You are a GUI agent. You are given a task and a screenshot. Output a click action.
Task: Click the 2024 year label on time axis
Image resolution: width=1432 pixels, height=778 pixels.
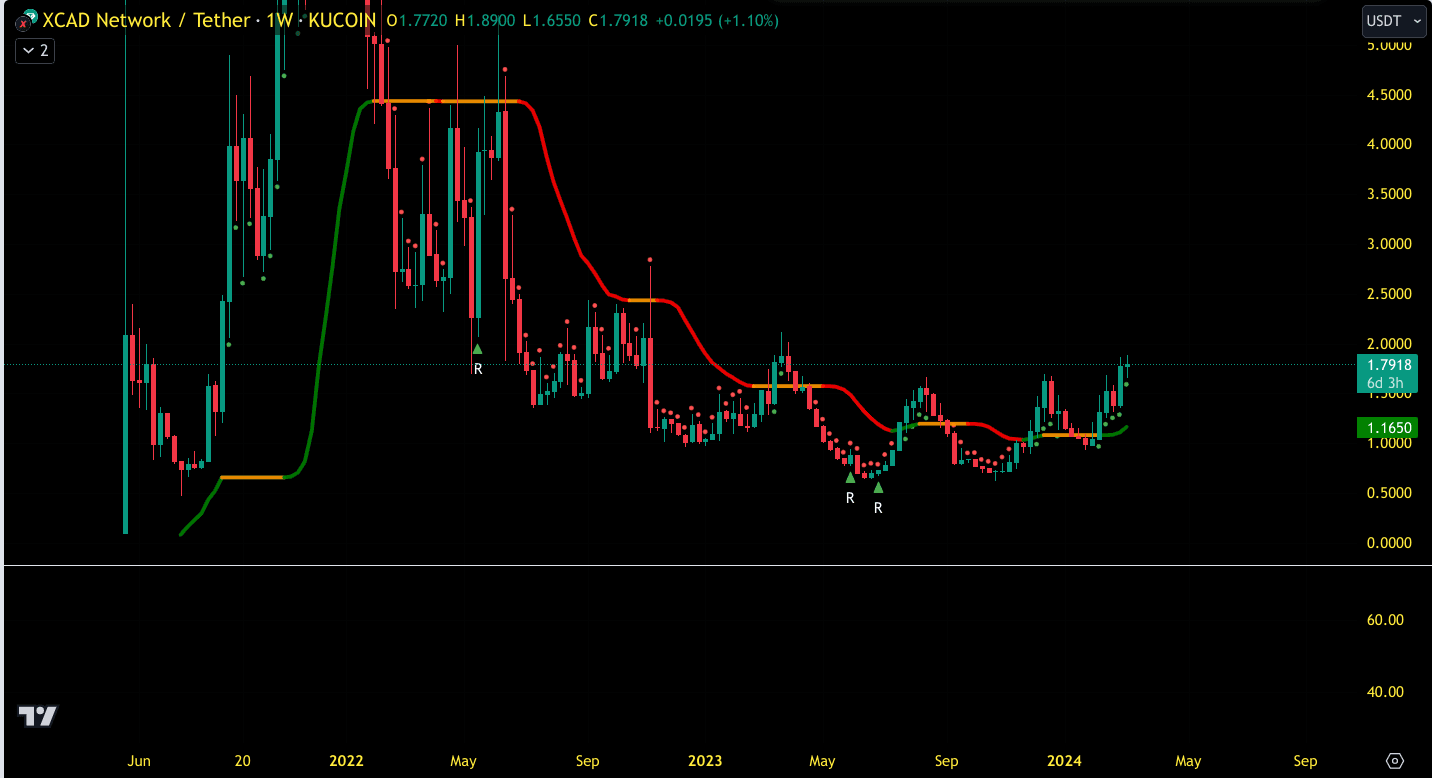point(1064,761)
